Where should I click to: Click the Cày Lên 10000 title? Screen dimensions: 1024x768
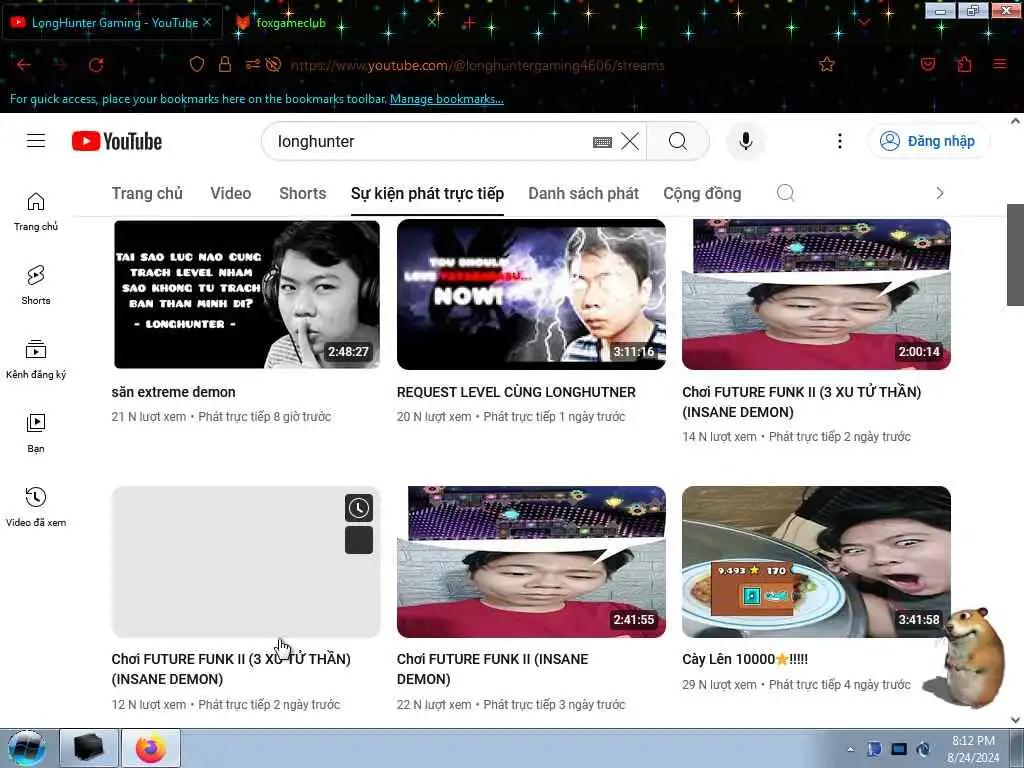coord(745,659)
